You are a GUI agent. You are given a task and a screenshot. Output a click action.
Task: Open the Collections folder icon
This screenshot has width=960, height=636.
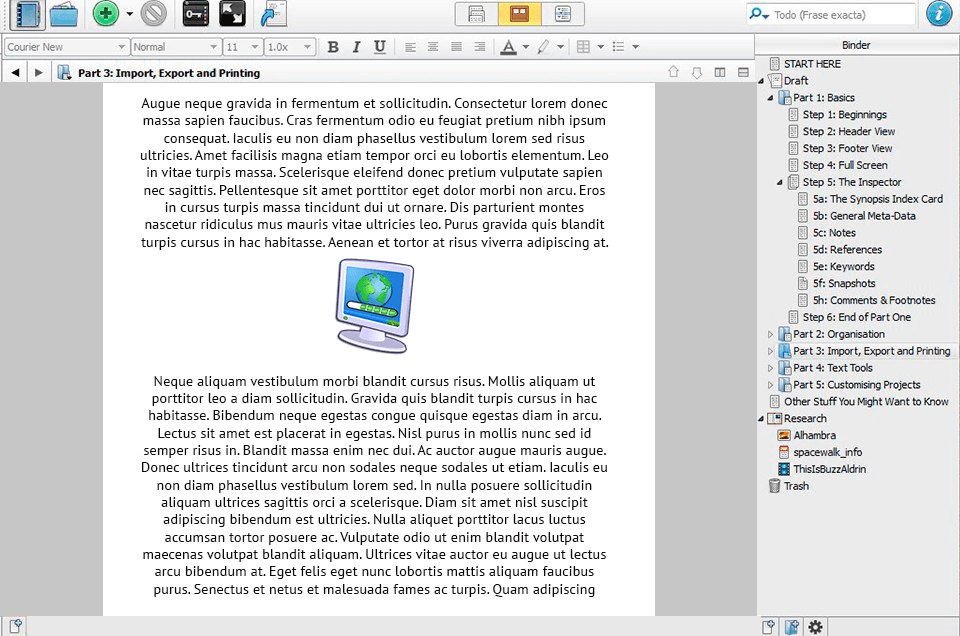[64, 14]
